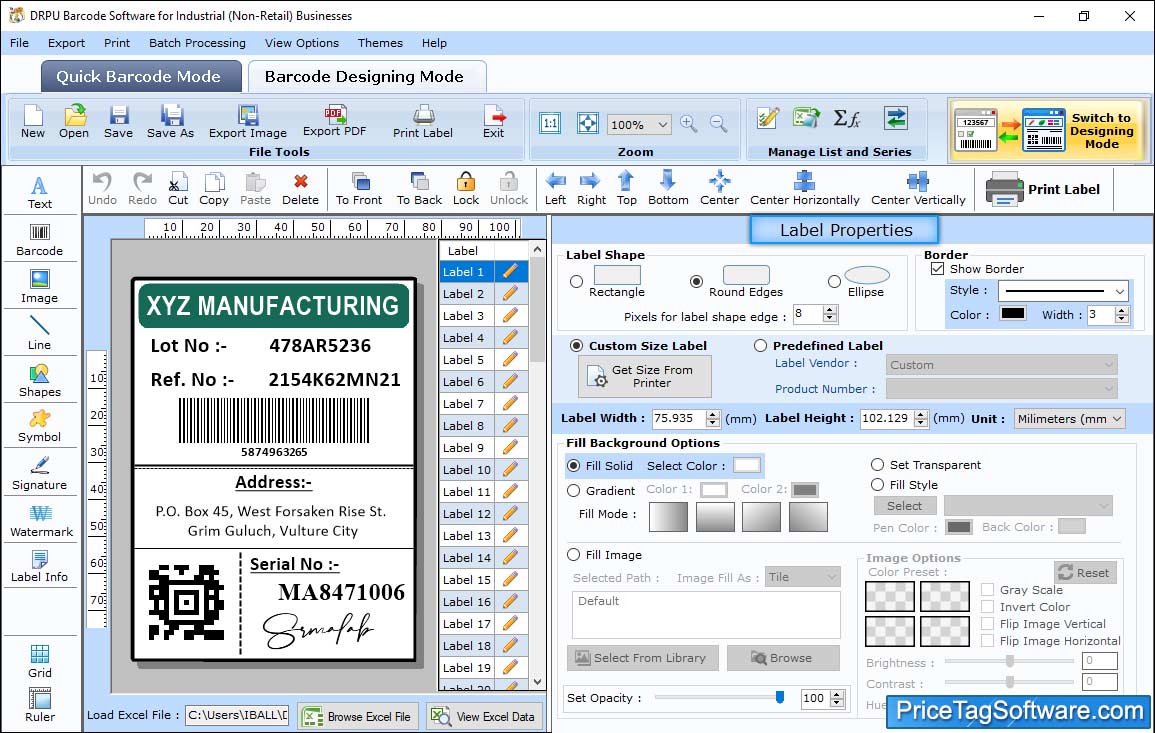
Task: Click the Print Label toolbar button
Action: pos(1043,190)
